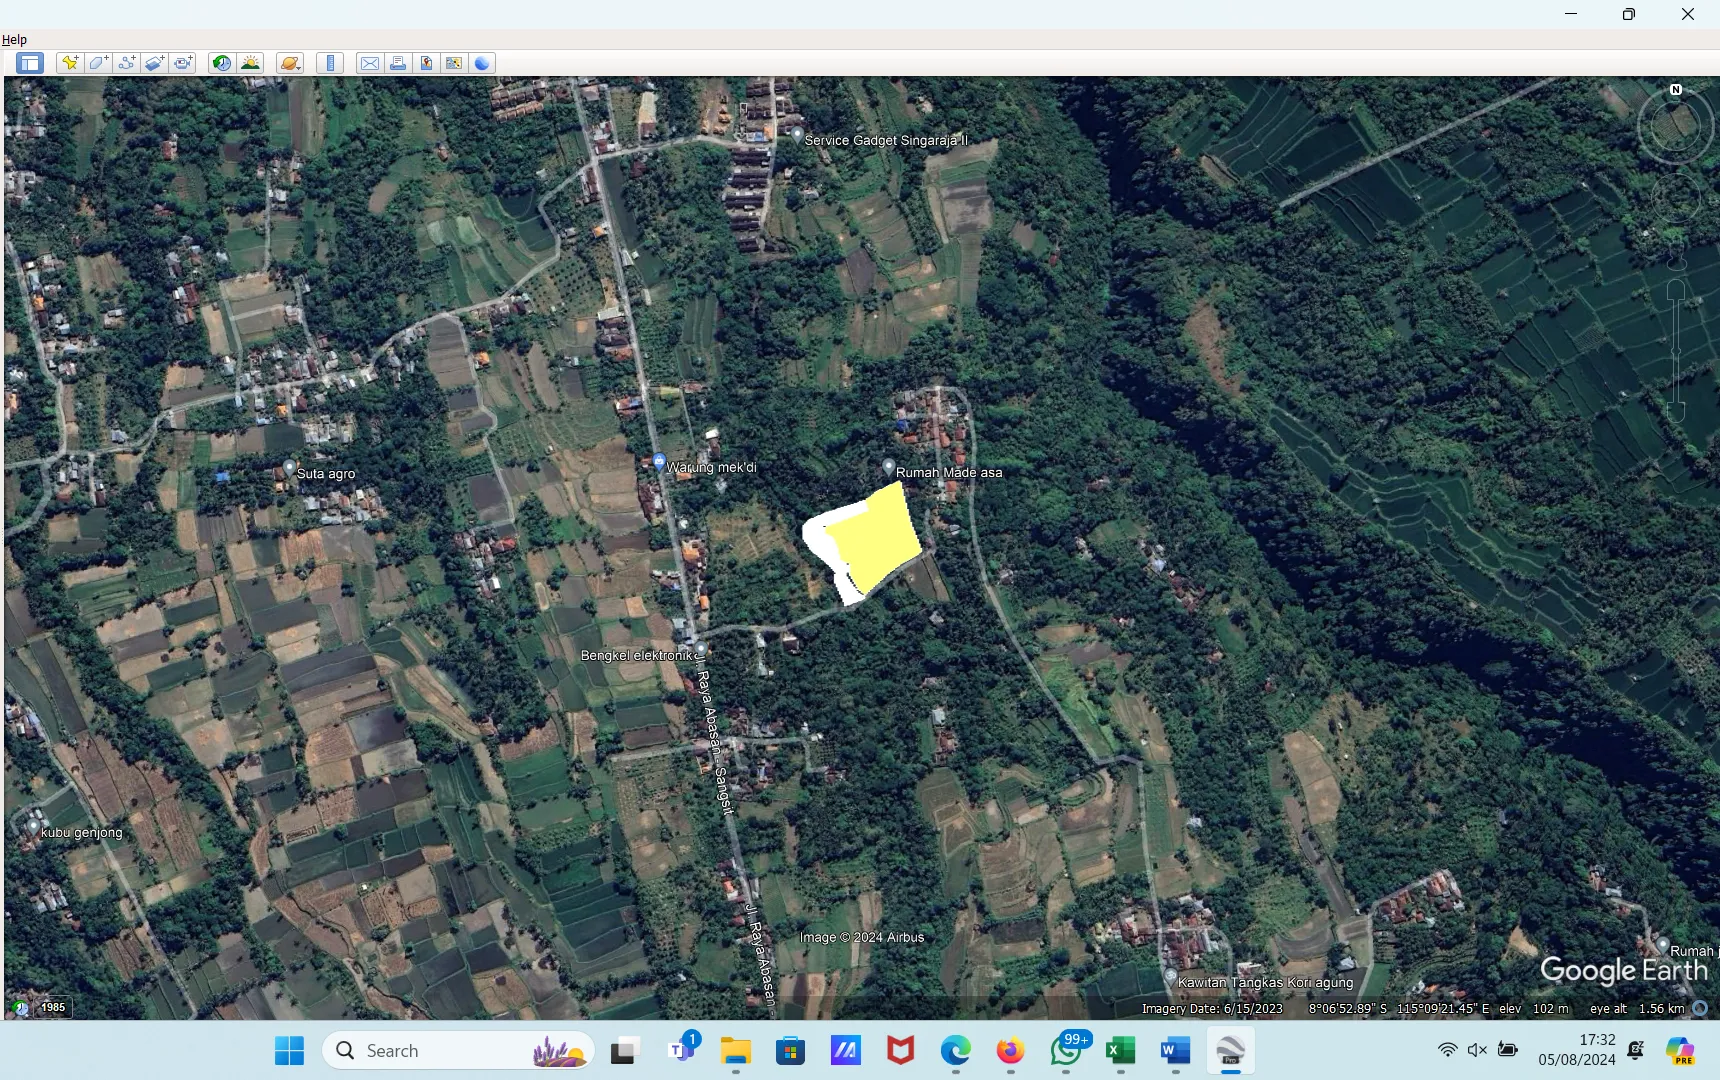Screen dimensions: 1720x1080
Task: Open Excel from the taskbar
Action: point(1120,1050)
